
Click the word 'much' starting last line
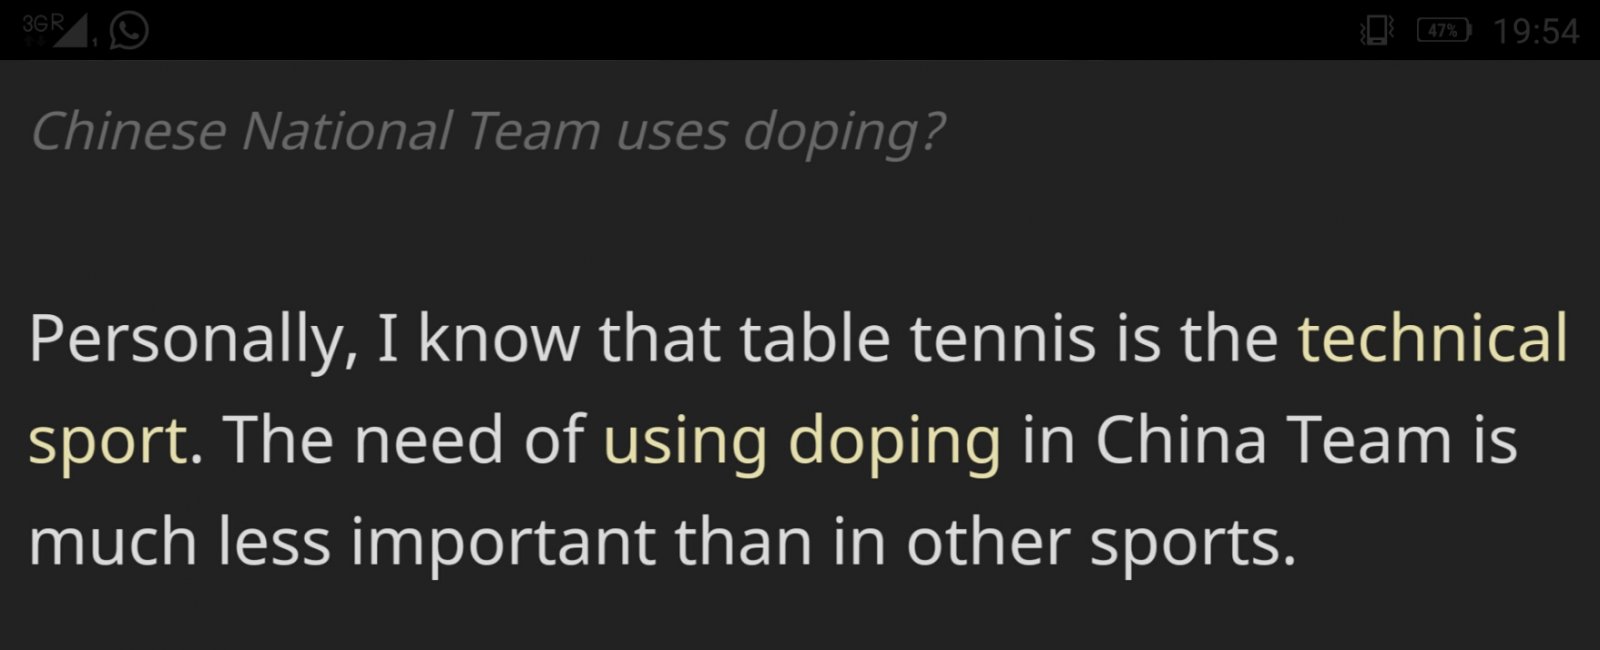113,542
